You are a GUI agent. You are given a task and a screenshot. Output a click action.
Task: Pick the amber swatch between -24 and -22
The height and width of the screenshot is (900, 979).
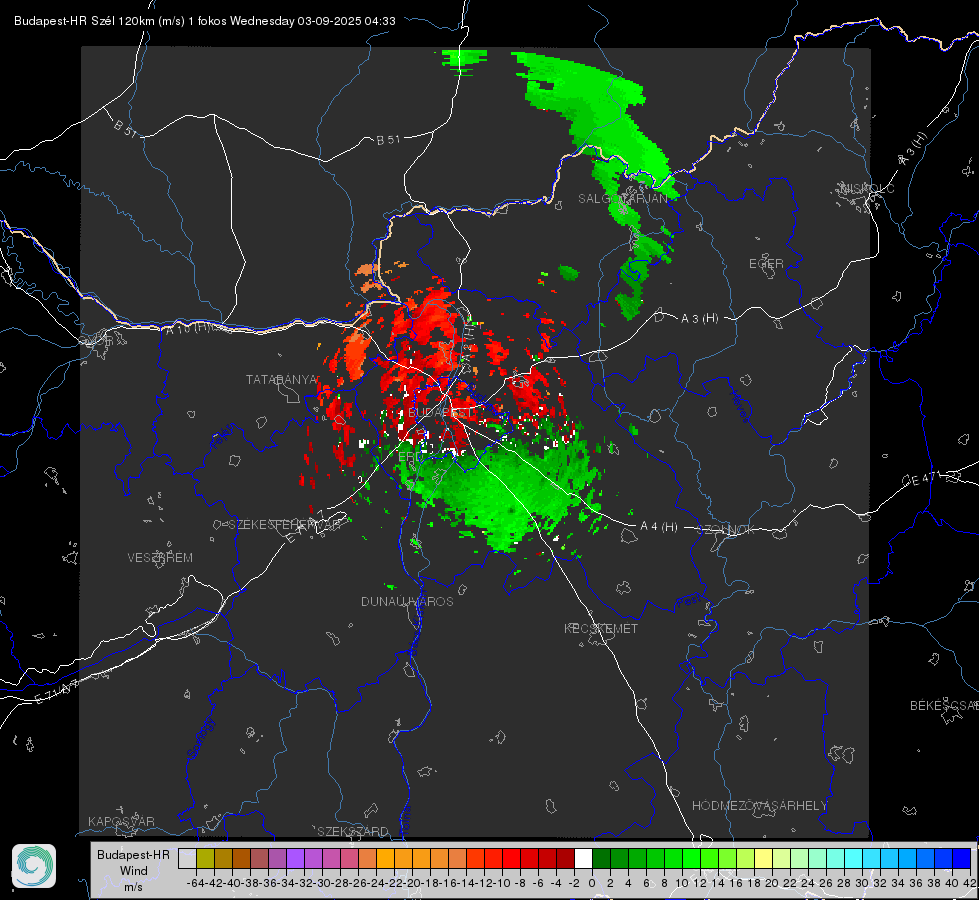click(x=385, y=858)
